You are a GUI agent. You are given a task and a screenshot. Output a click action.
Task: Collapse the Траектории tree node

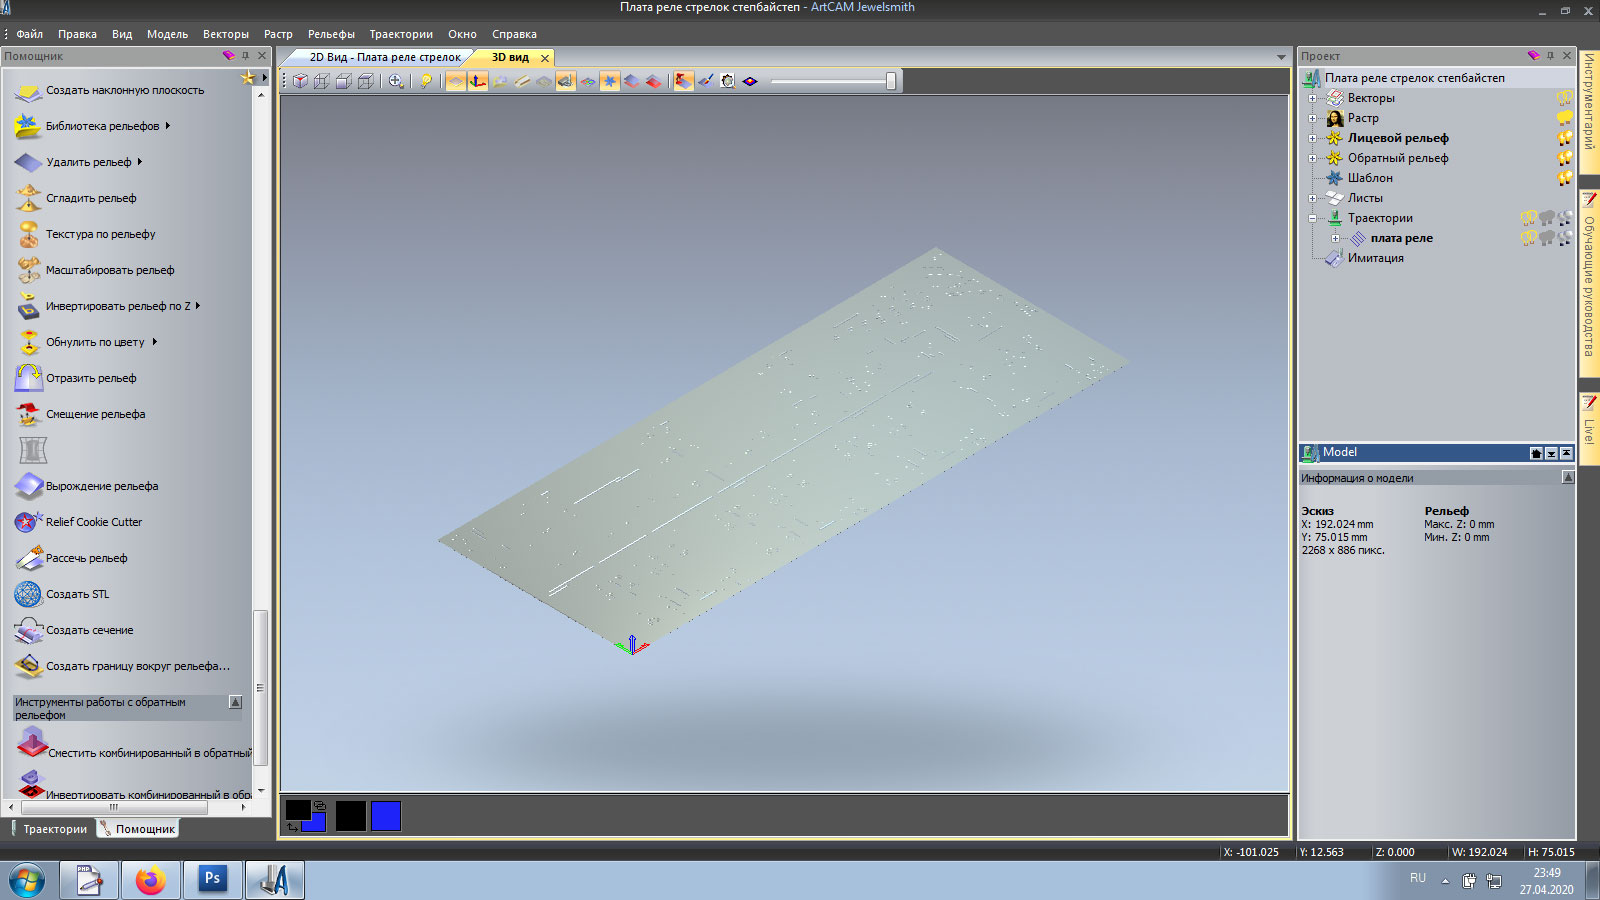click(x=1313, y=218)
